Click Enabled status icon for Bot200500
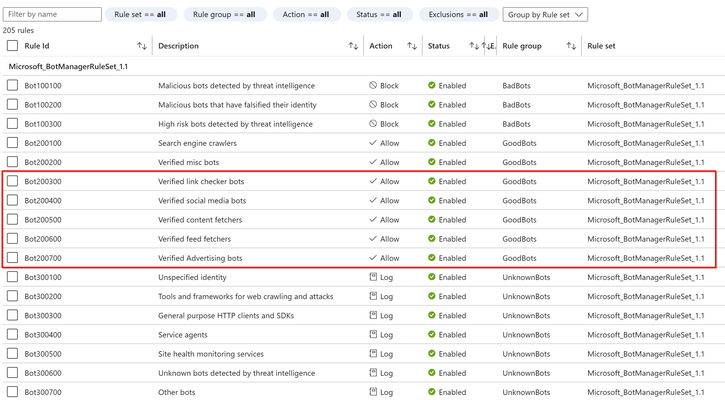 coord(432,219)
